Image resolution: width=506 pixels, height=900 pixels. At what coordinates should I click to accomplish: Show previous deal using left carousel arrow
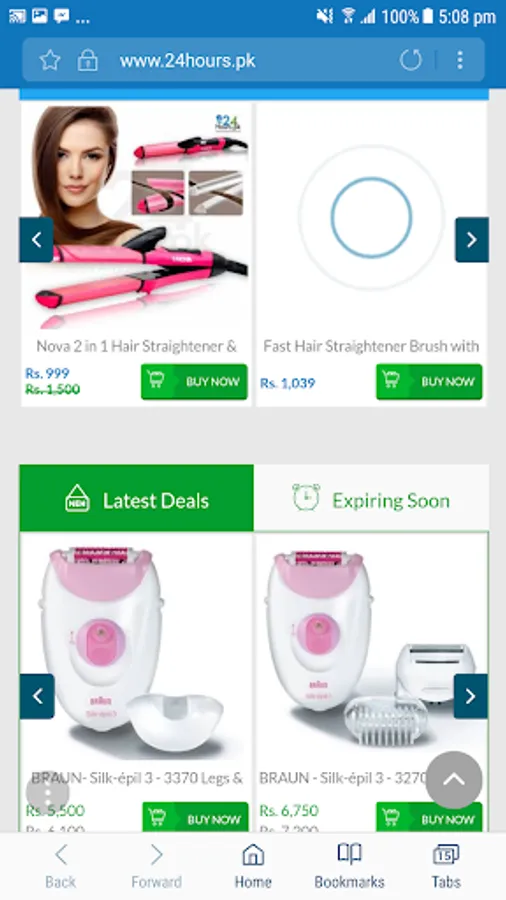point(37,696)
